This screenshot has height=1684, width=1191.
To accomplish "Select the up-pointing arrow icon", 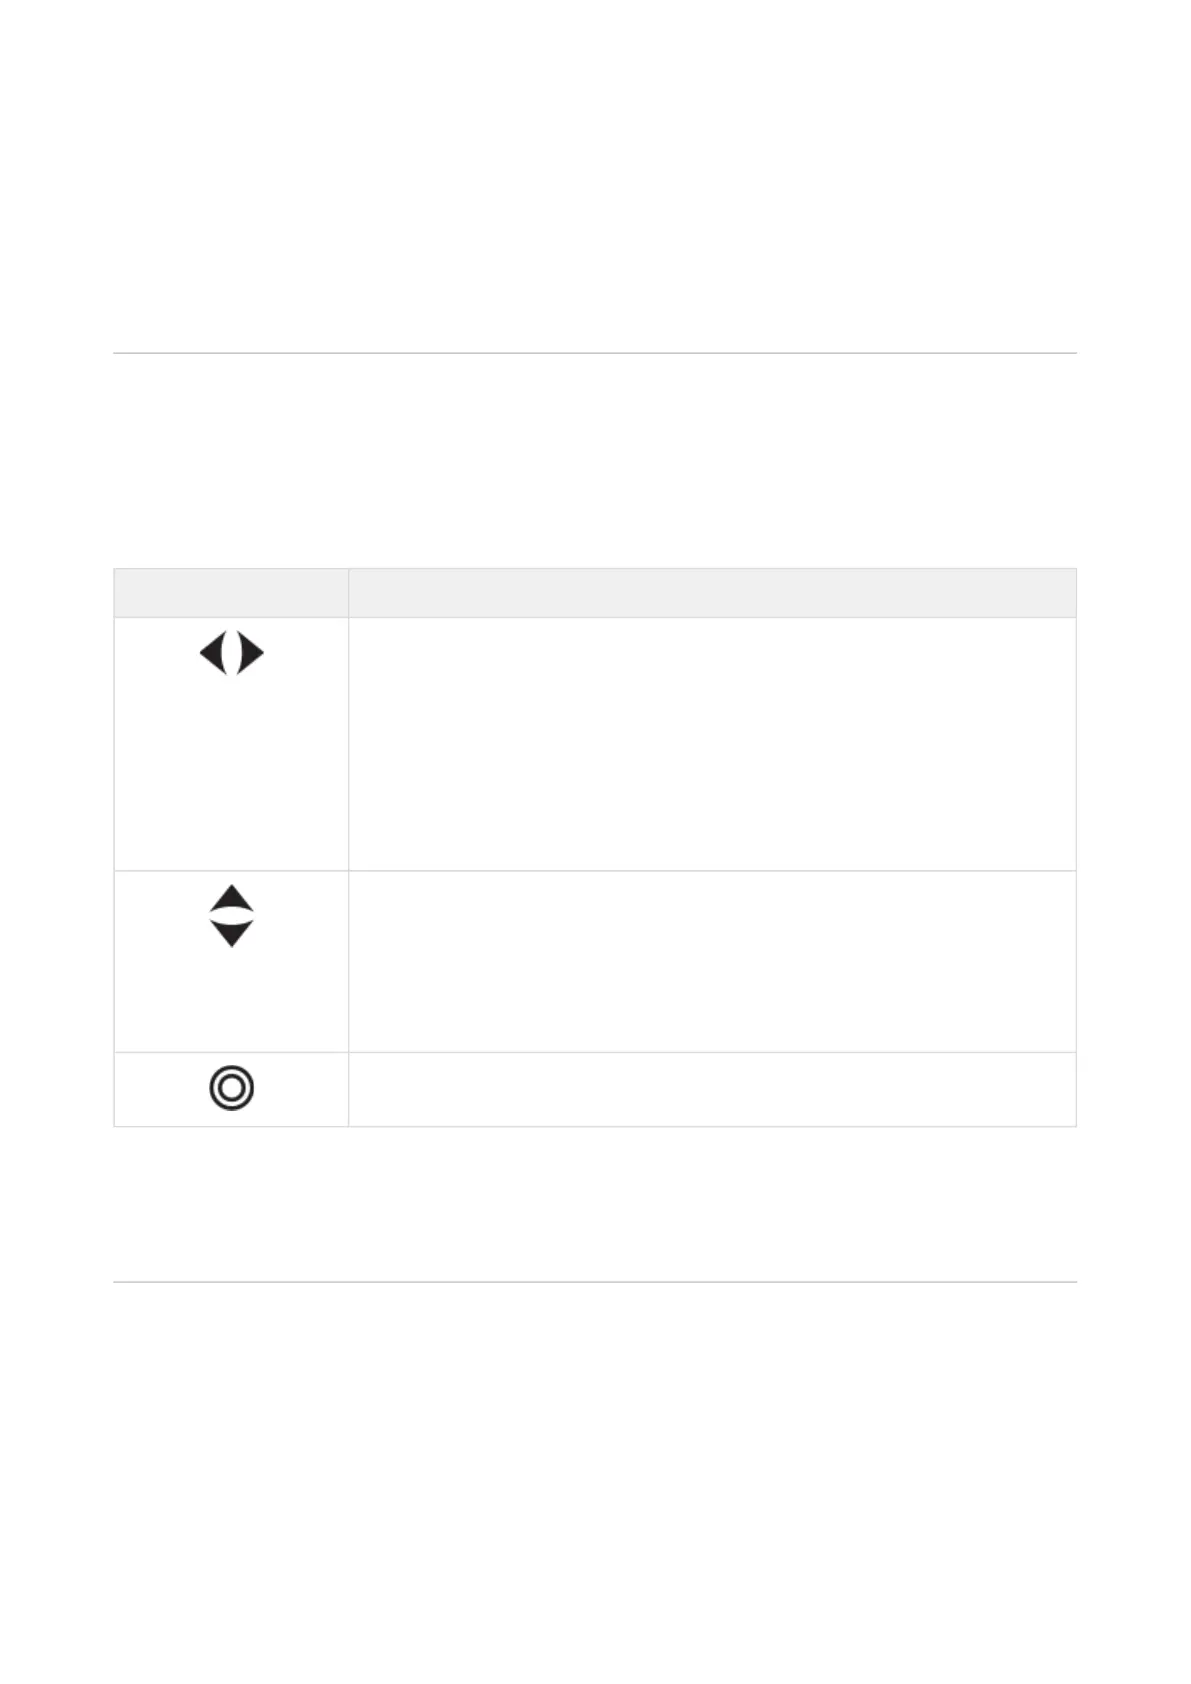I will [x=232, y=897].
